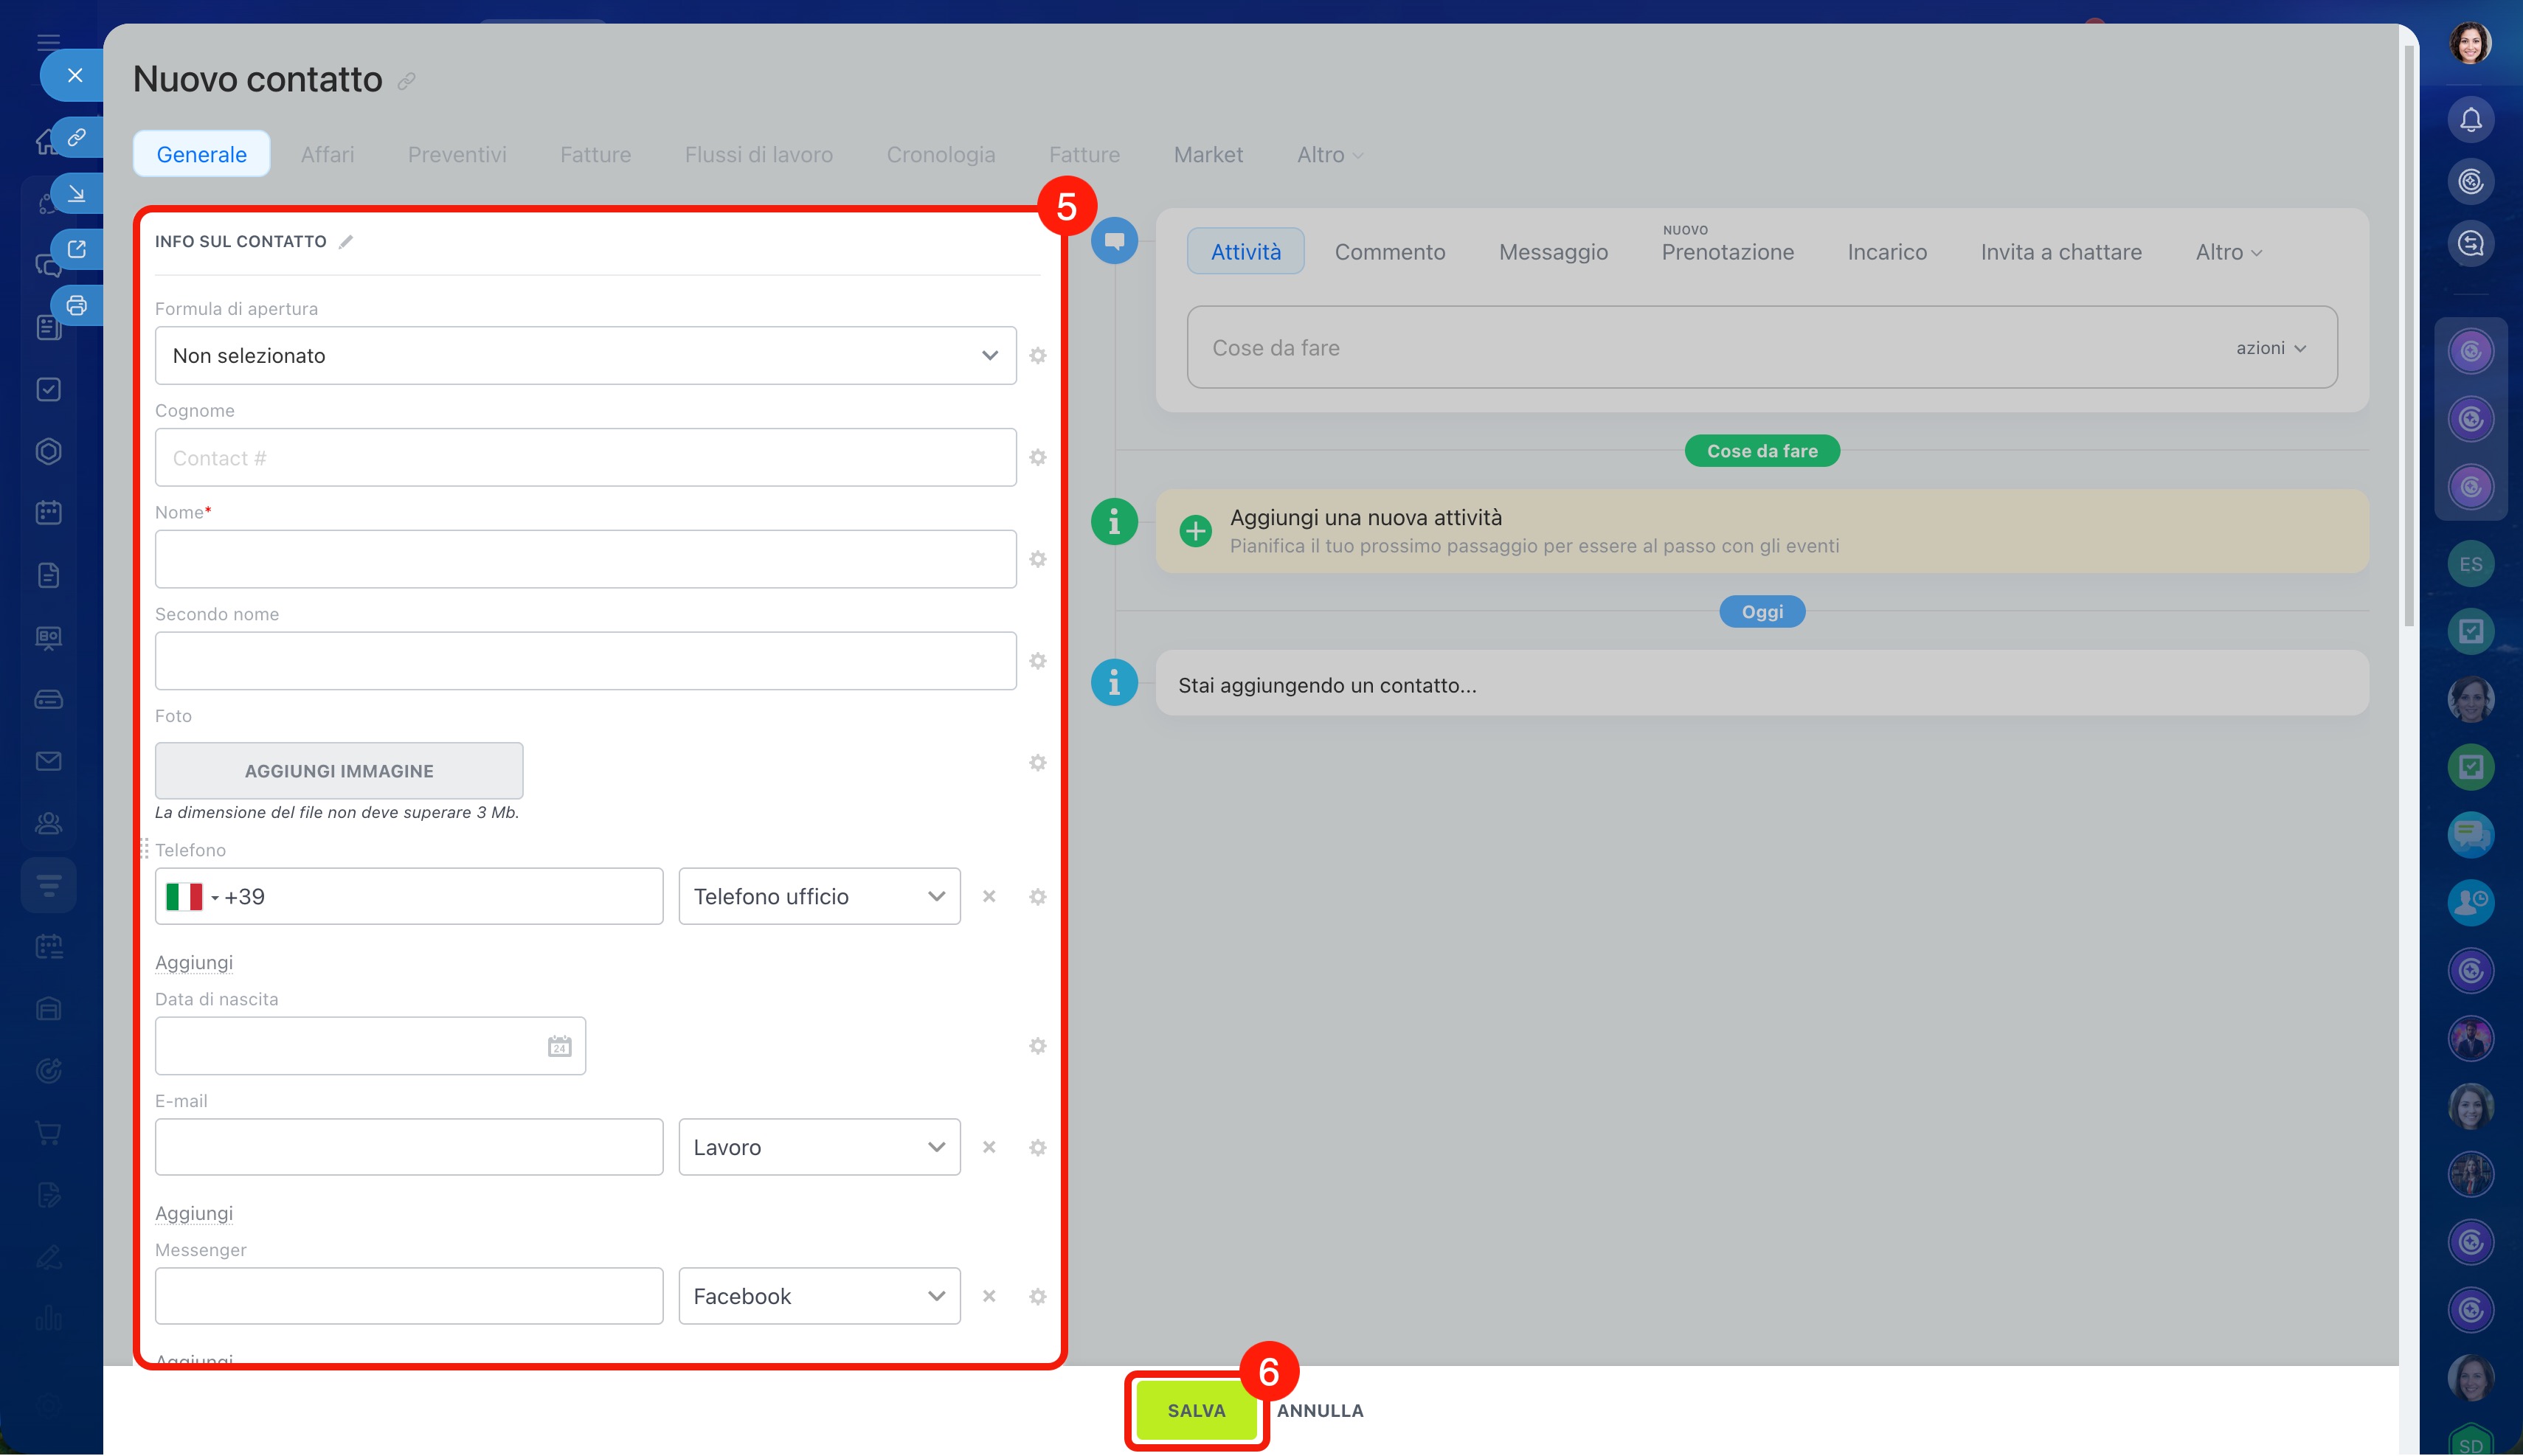The image size is (2523, 1456).
Task: Click the print icon in the left panel
Action: [x=77, y=306]
